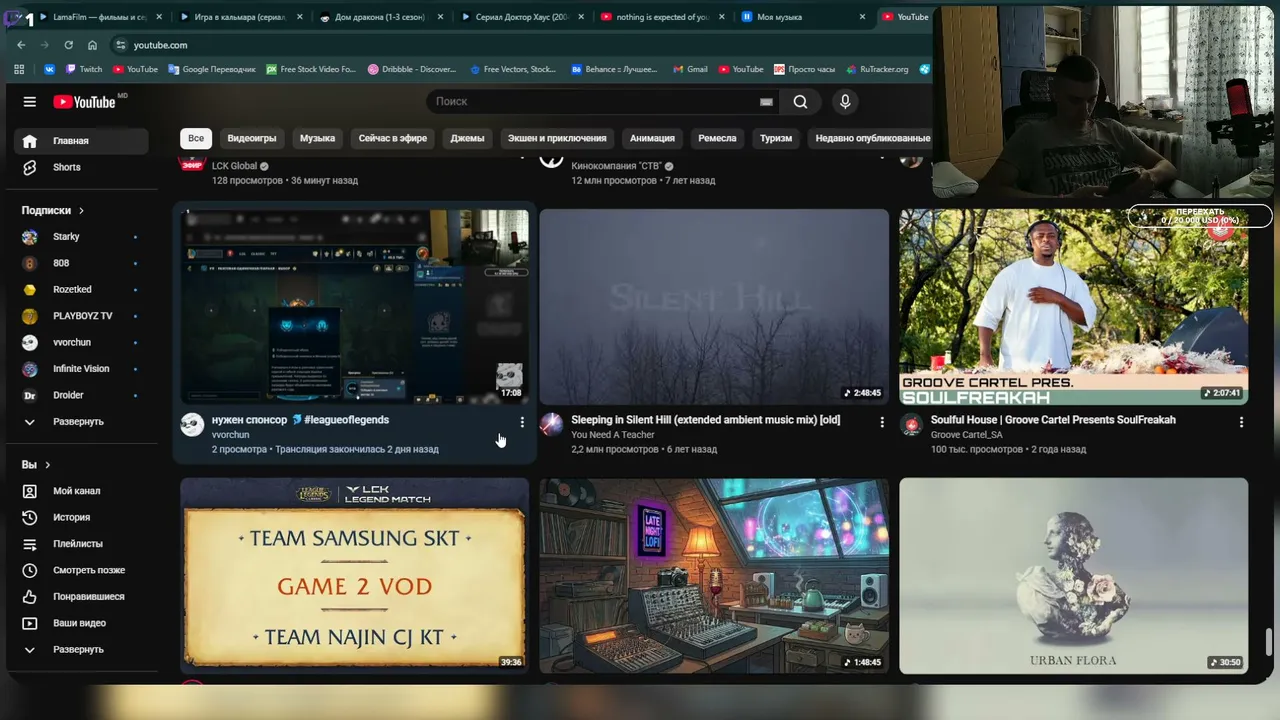This screenshot has height=720, width=1280.
Task: Open vvorchun channel in subscriptions
Action: pyautogui.click(x=82, y=342)
